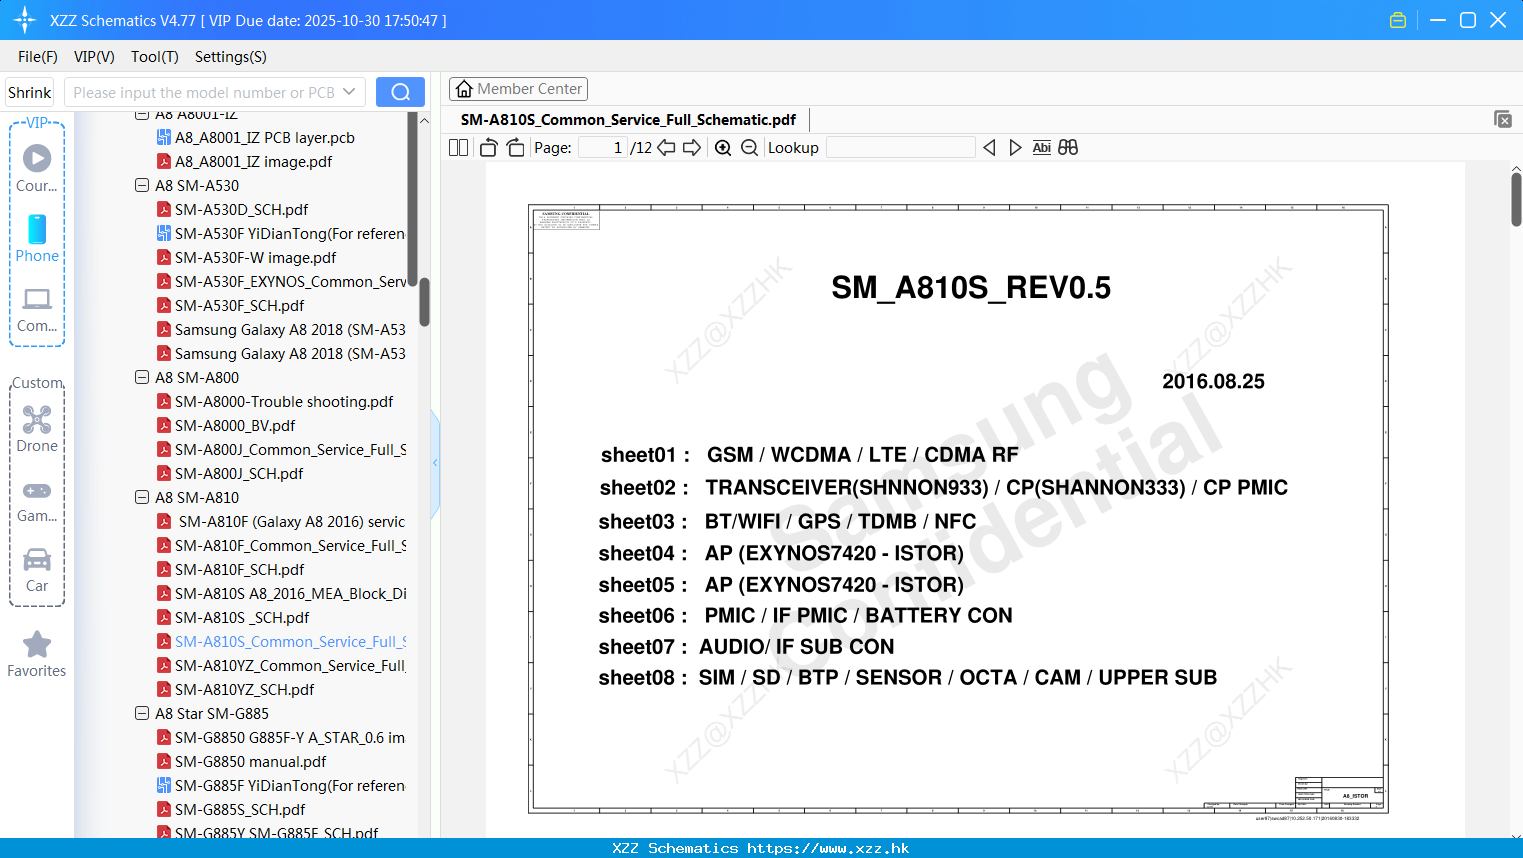The height and width of the screenshot is (858, 1523).
Task: Select the Car category icon
Action: point(37,570)
